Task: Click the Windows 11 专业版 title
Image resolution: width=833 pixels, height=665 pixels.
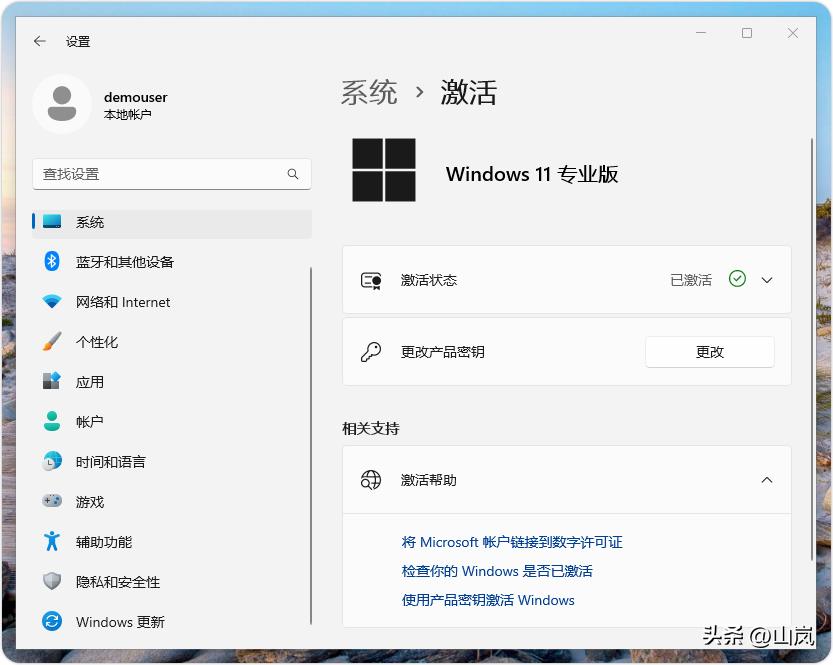Action: [532, 174]
